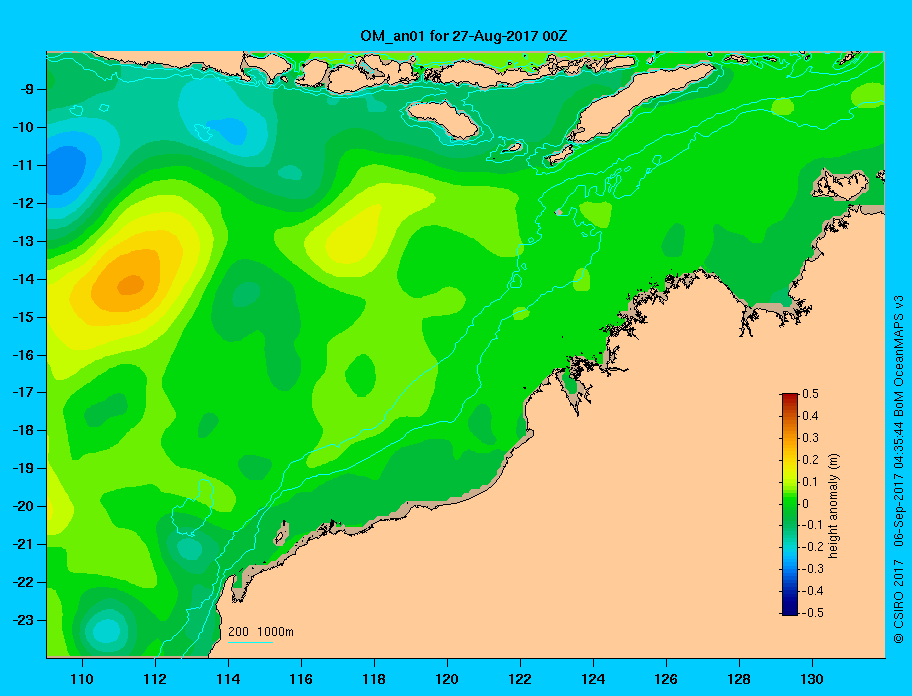Image resolution: width=912 pixels, height=696 pixels.
Task: Click the "200 1000m" contour legend label
Action: [x=261, y=631]
